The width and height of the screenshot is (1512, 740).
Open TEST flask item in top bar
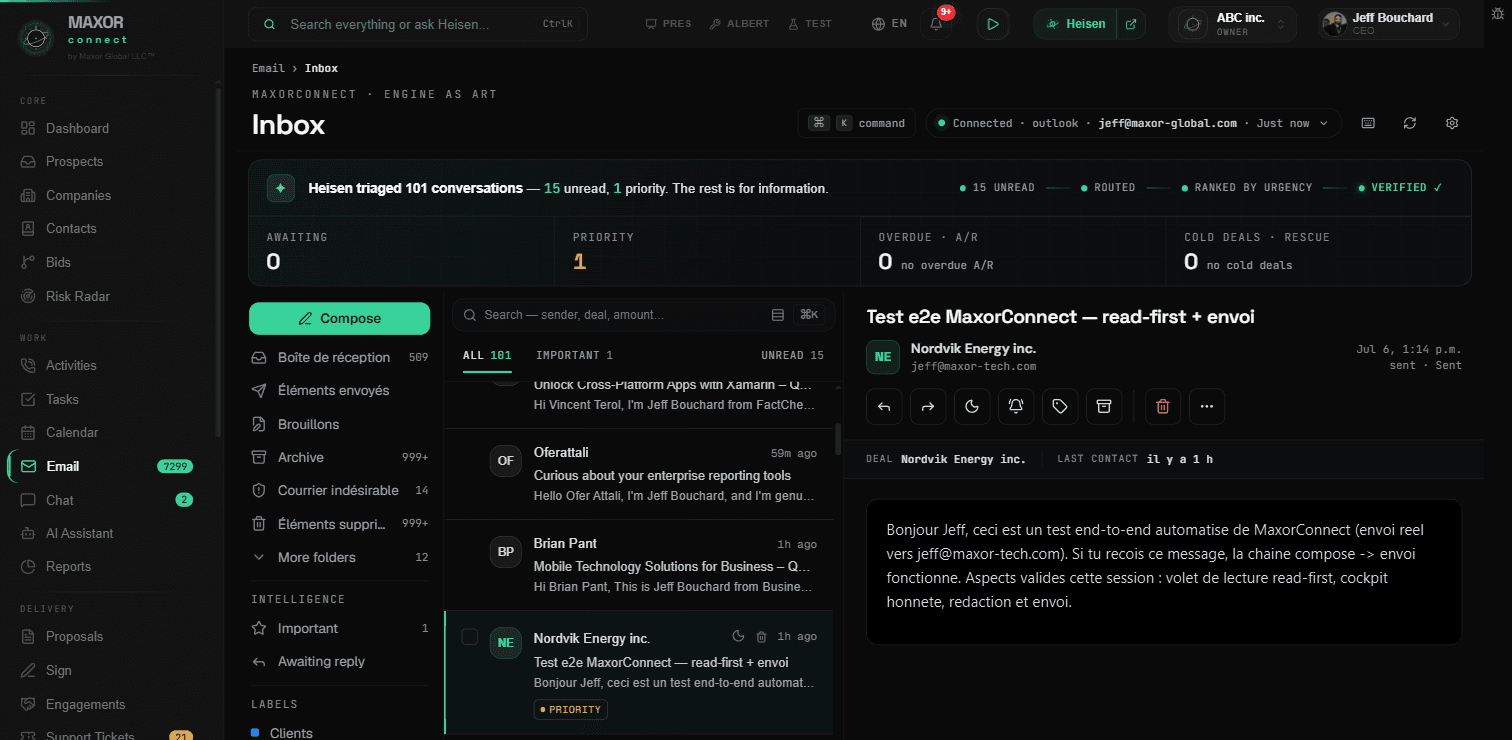click(x=809, y=24)
